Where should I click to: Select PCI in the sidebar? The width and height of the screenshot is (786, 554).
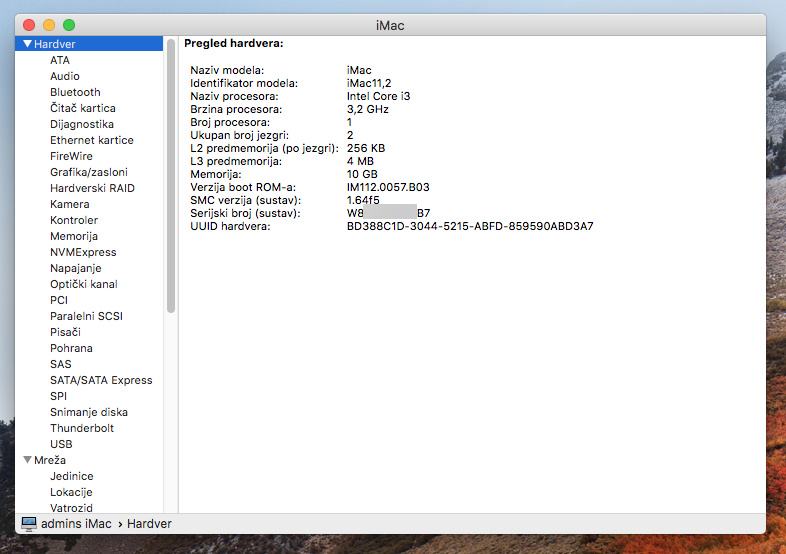click(59, 300)
